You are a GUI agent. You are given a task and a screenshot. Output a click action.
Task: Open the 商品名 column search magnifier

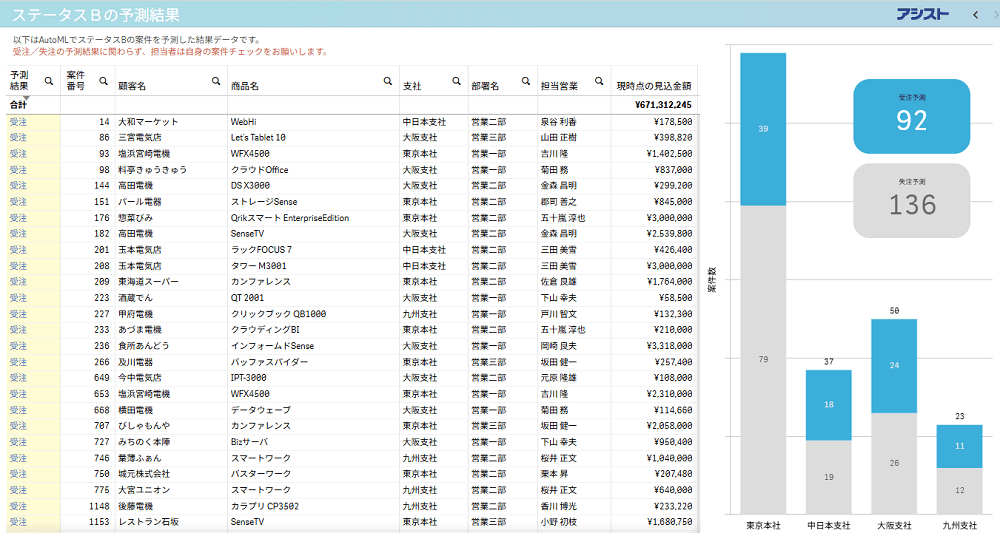pyautogui.click(x=388, y=81)
